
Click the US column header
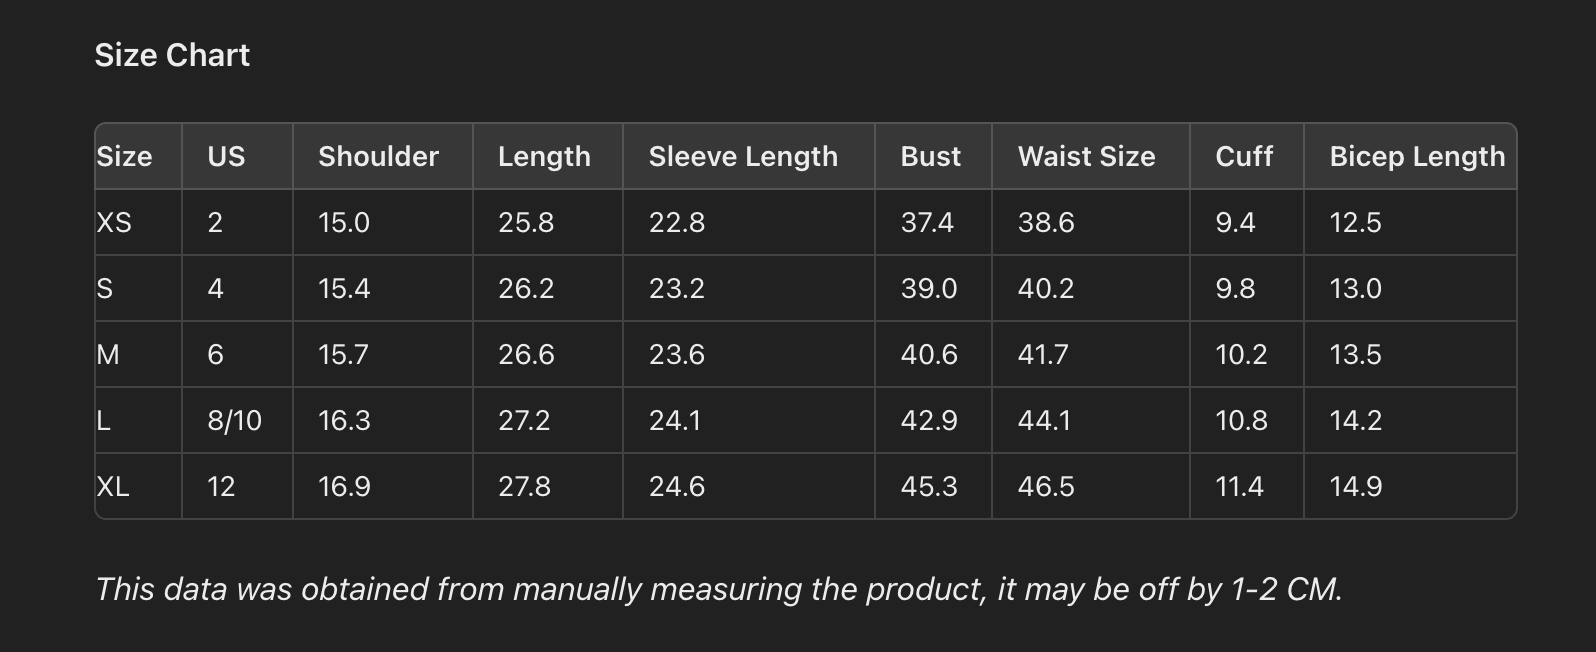(226, 156)
